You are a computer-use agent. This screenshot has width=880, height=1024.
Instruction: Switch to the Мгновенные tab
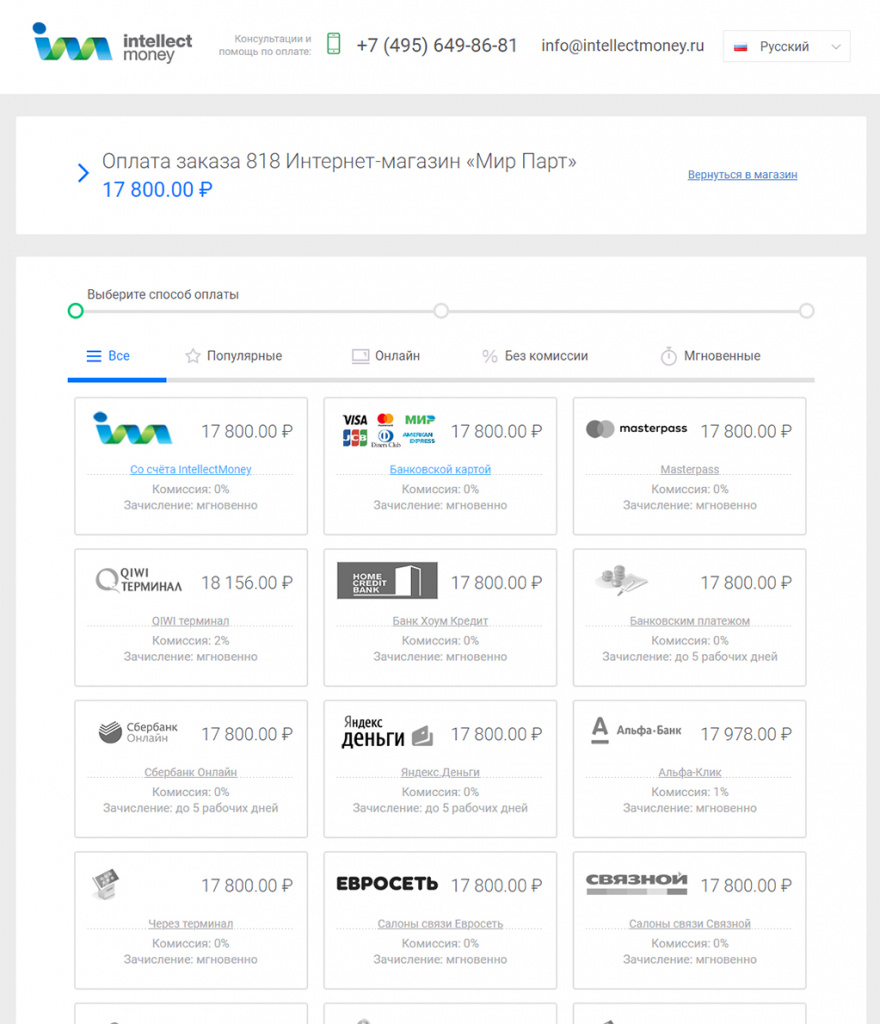click(710, 356)
